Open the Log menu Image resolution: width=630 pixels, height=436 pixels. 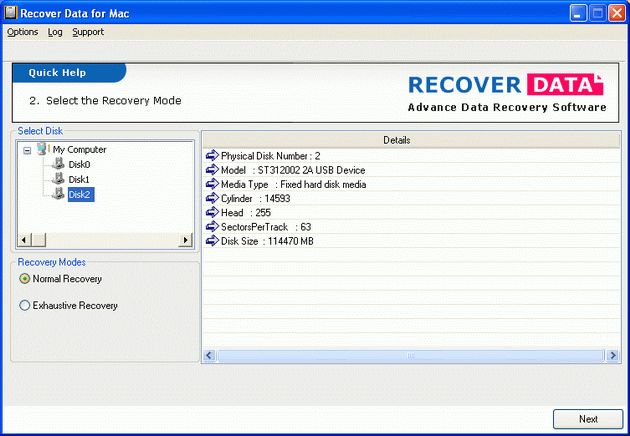(55, 32)
